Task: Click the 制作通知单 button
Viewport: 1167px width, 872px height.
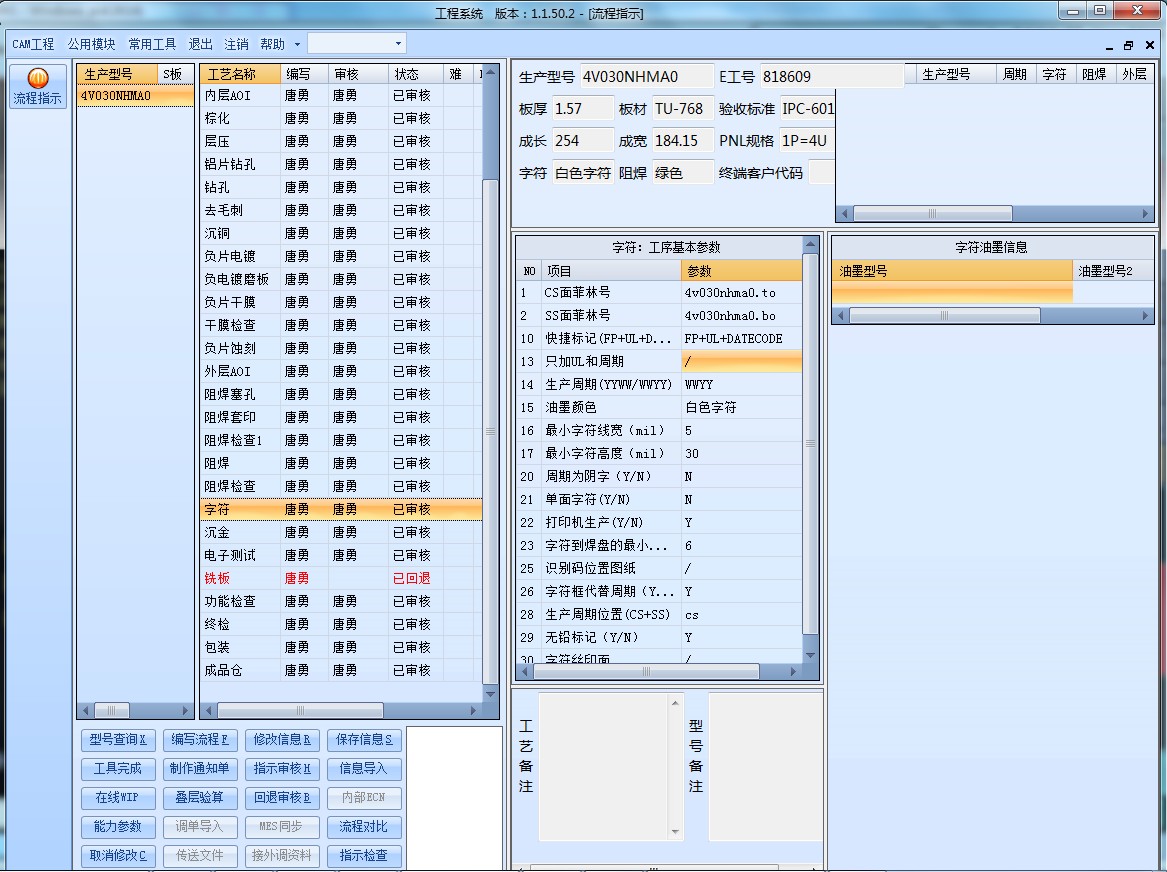Action: [199, 769]
